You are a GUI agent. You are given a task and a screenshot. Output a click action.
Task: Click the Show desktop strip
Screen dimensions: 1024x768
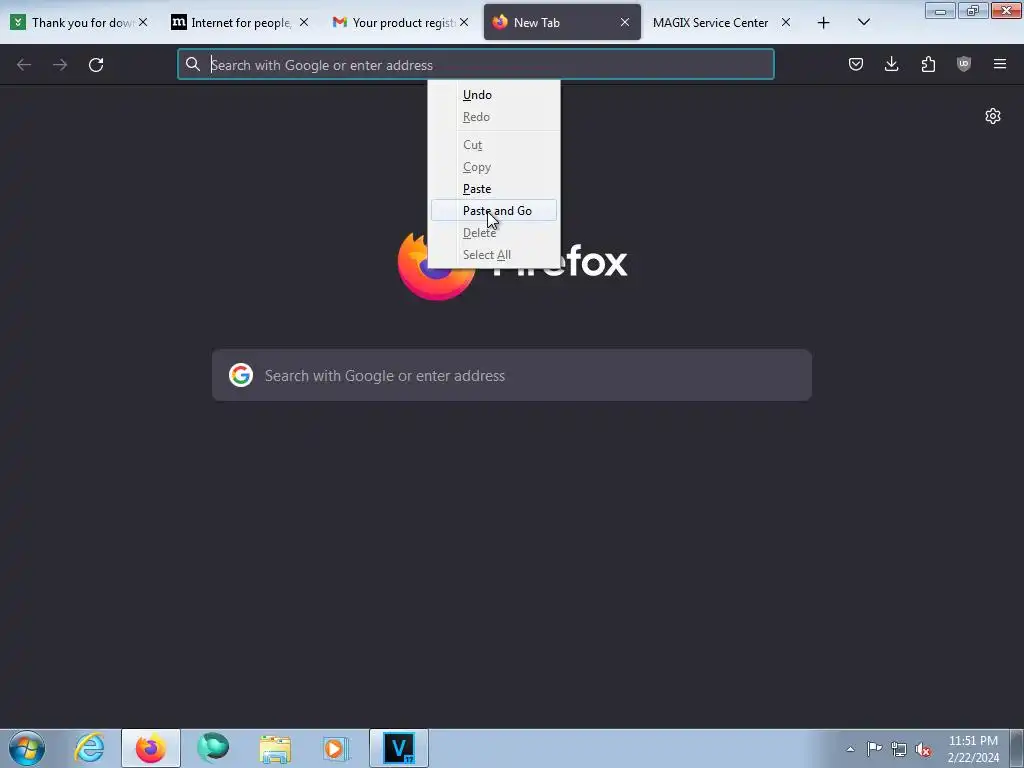1017,748
